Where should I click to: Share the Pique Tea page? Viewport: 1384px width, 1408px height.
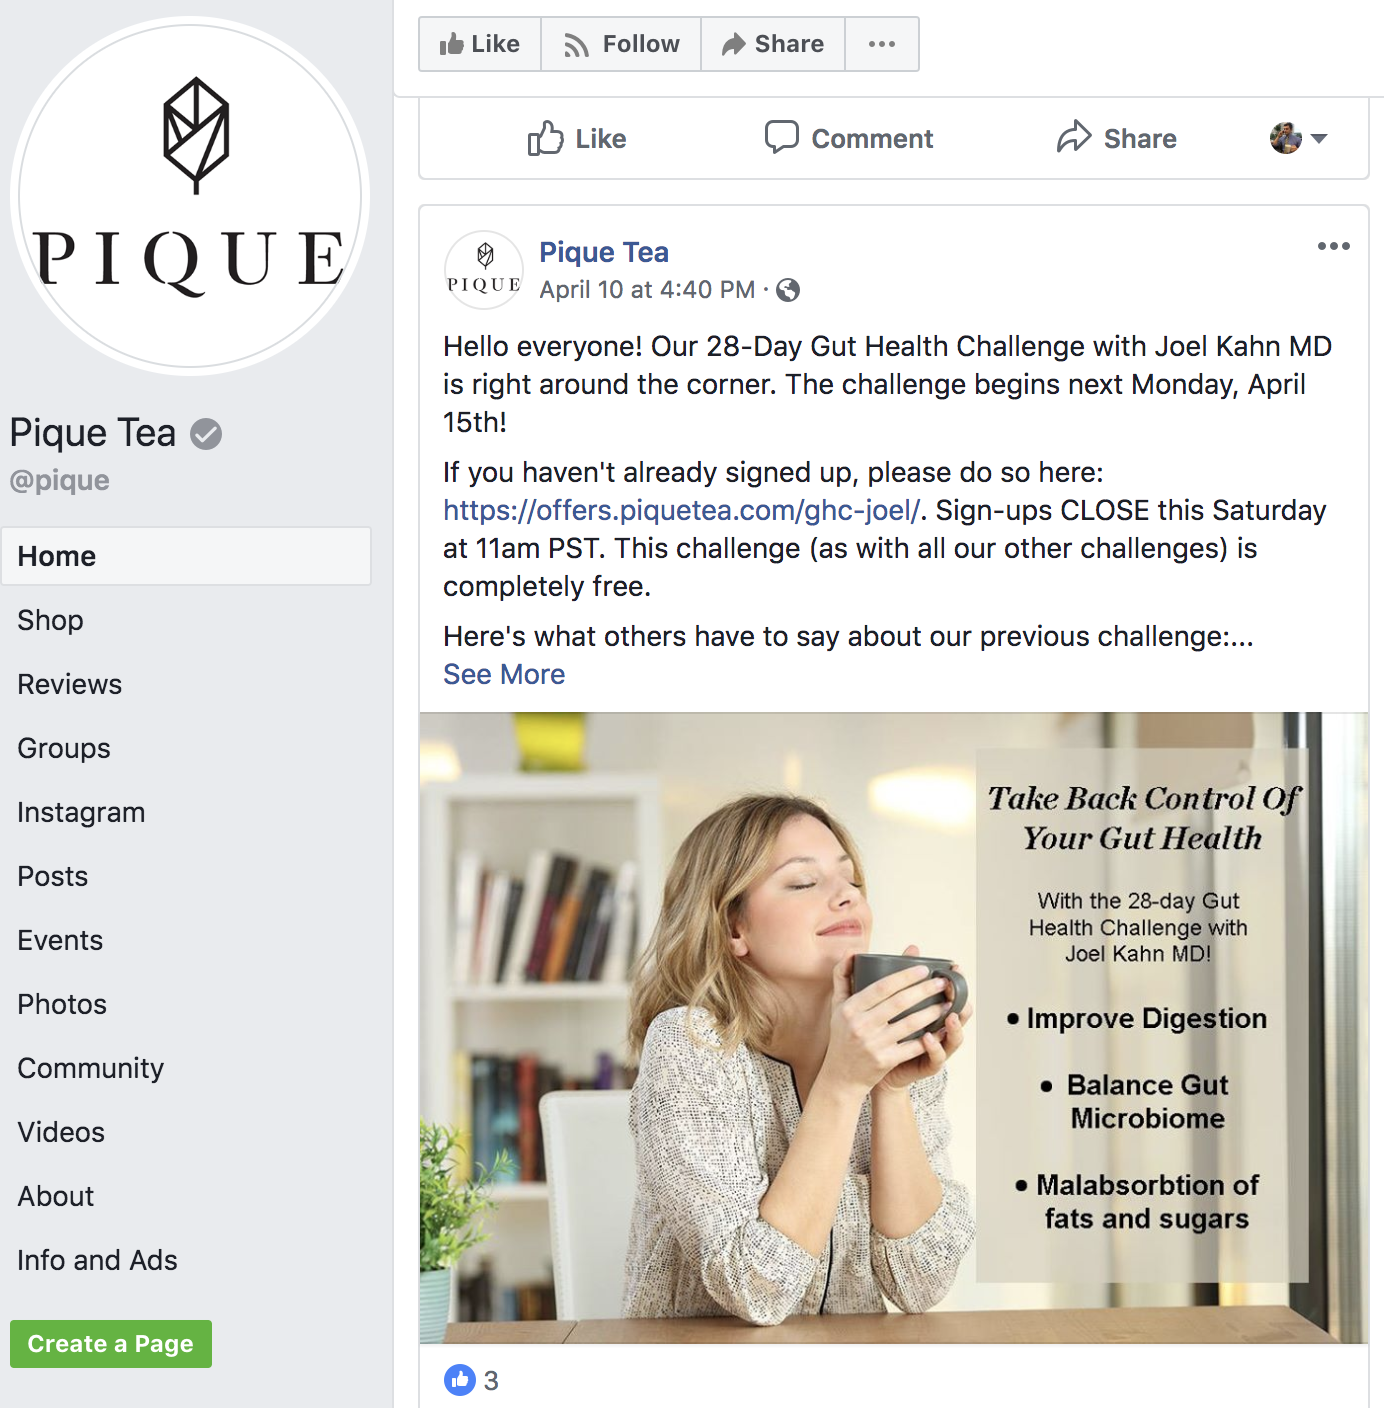tap(773, 44)
